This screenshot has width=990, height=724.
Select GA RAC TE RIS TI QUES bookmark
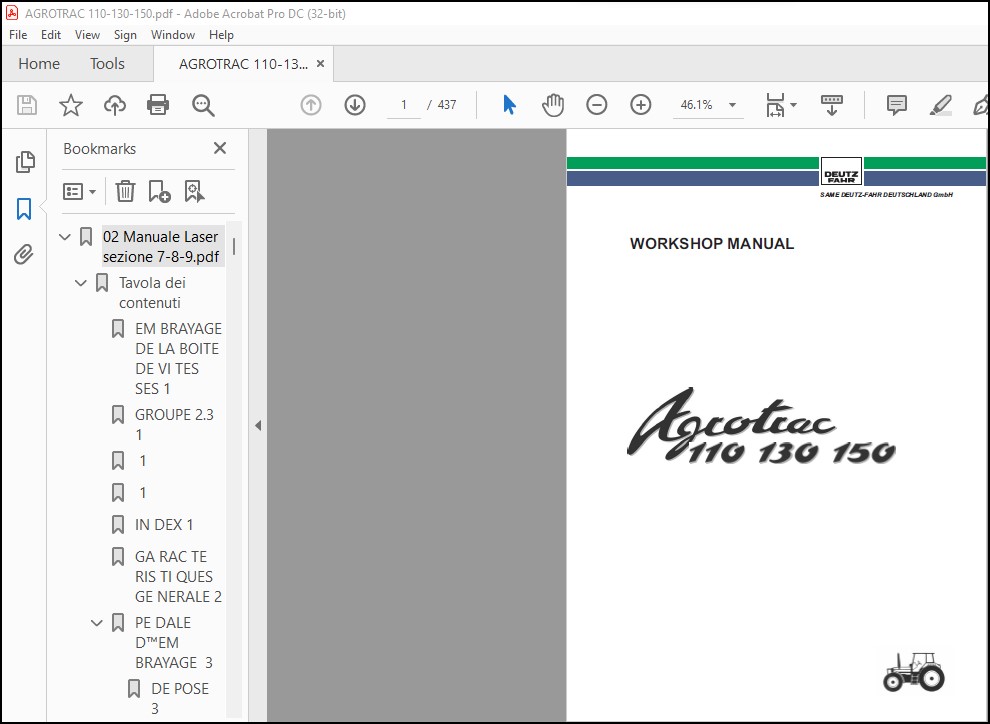pos(178,576)
